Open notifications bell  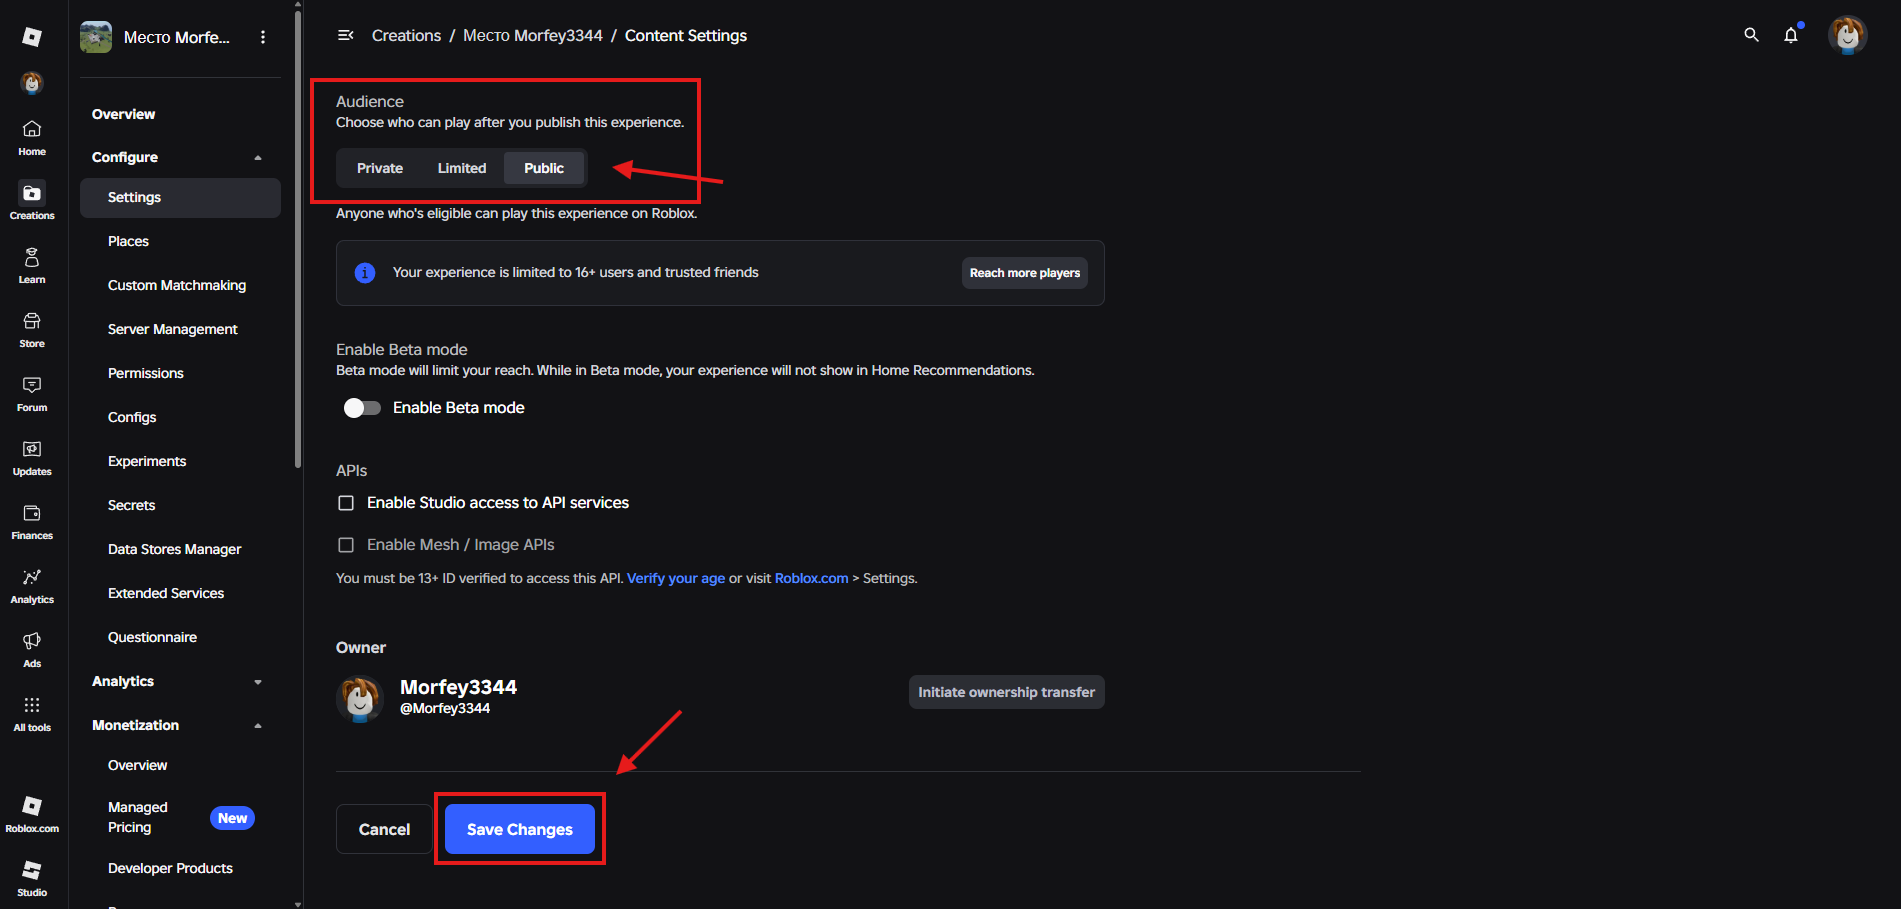pyautogui.click(x=1791, y=35)
